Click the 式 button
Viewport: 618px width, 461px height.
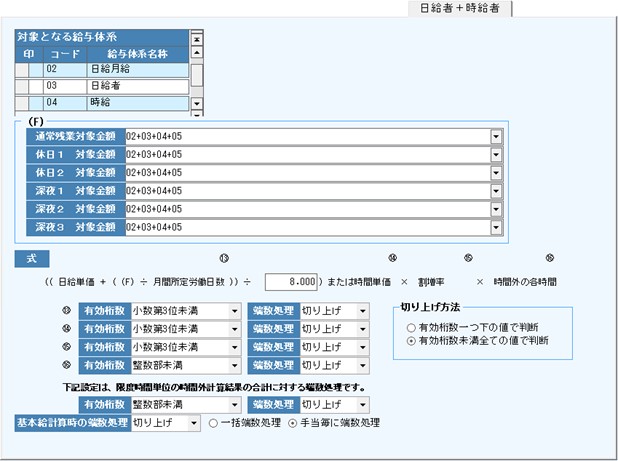pos(31,258)
